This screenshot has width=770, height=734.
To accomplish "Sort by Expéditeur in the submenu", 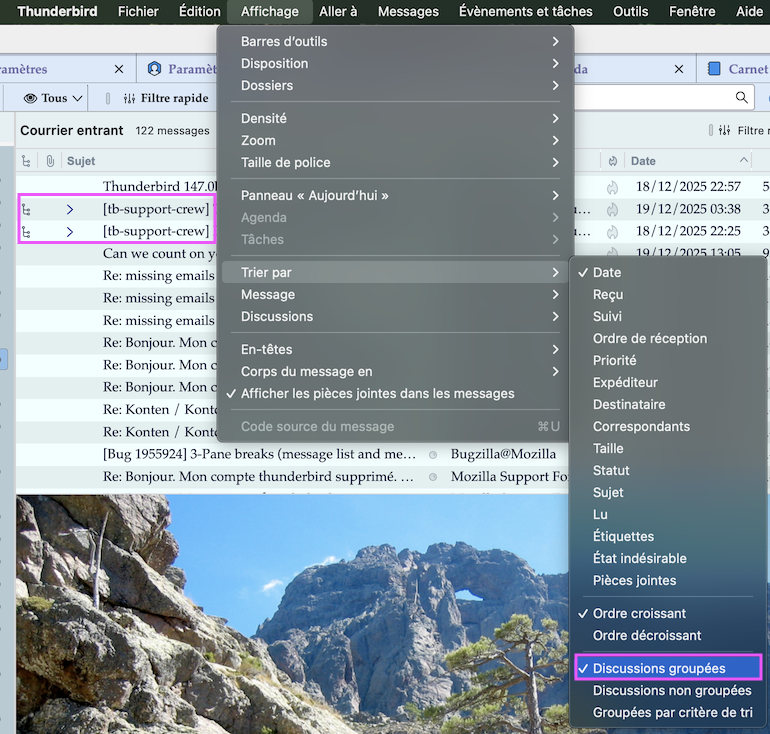I will [x=625, y=382].
